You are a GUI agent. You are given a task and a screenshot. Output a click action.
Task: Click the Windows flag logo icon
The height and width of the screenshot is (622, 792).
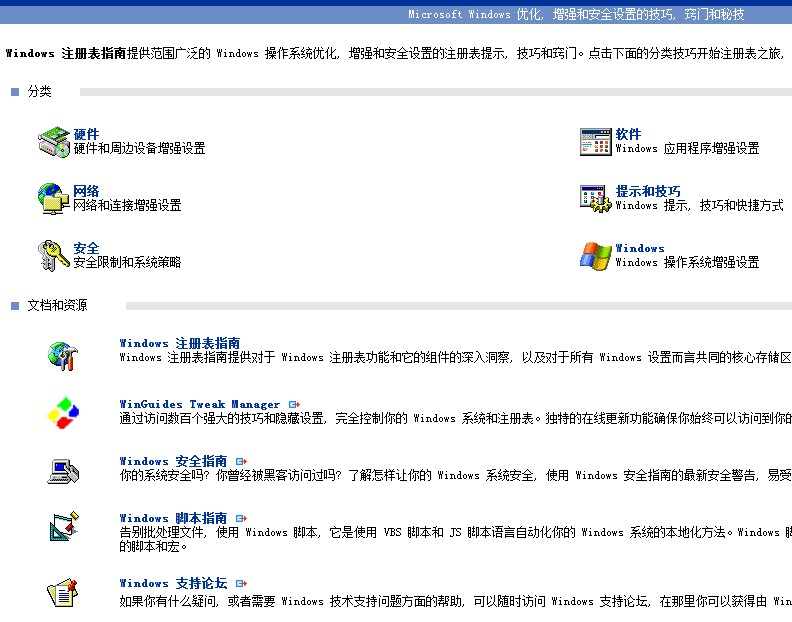click(x=596, y=256)
